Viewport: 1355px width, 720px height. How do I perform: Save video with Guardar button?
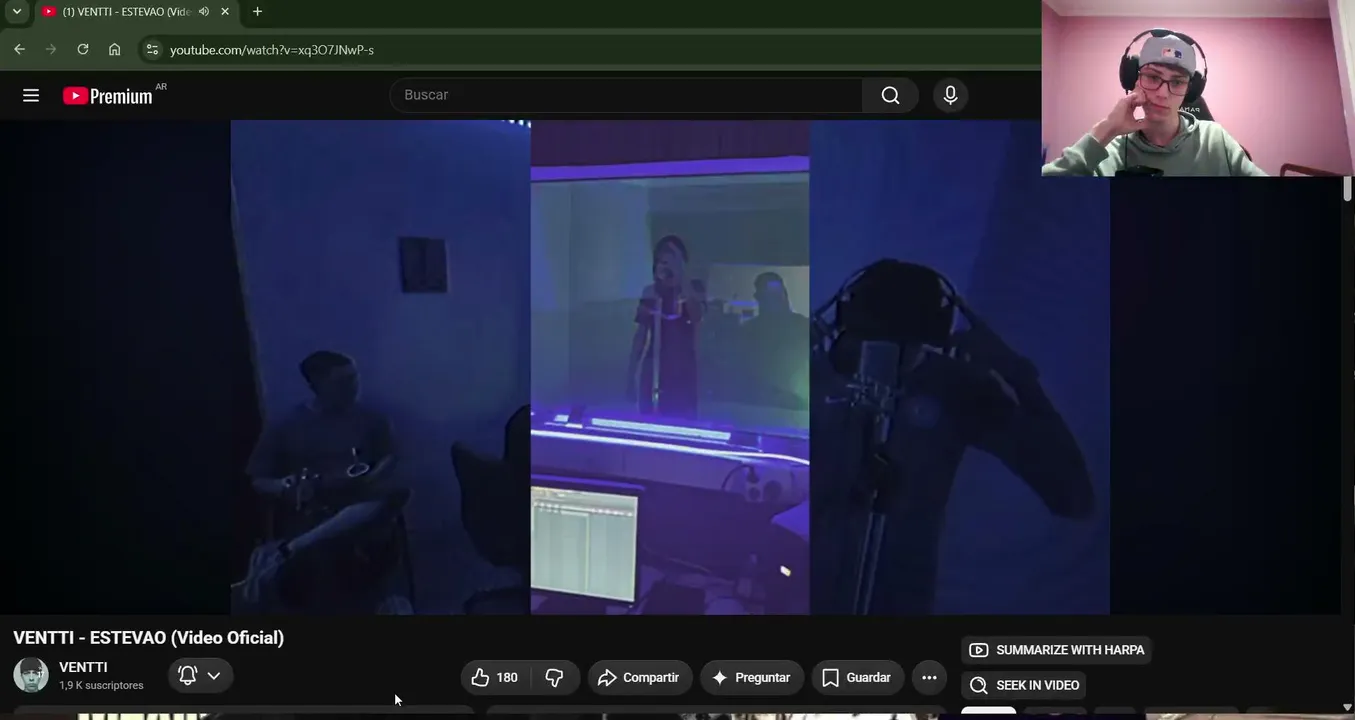(x=858, y=678)
